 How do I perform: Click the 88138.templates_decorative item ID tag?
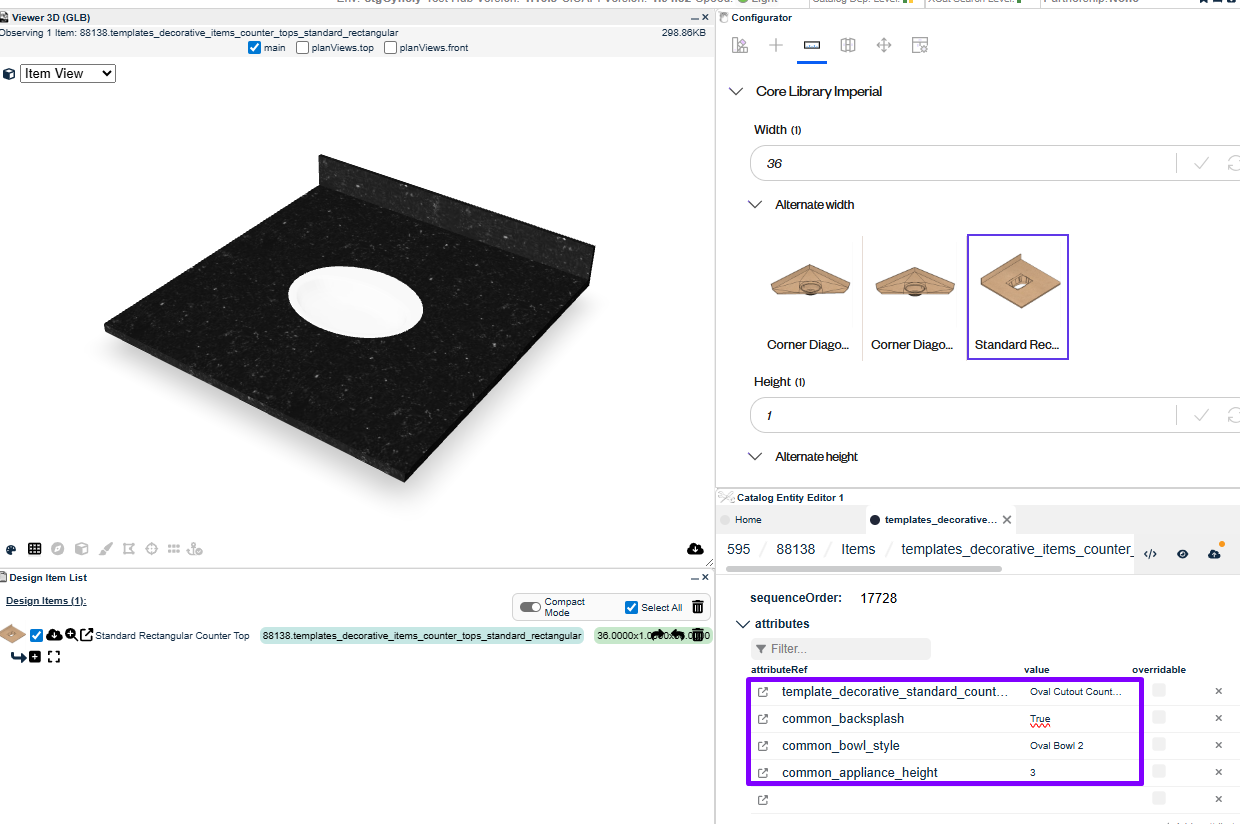point(422,635)
